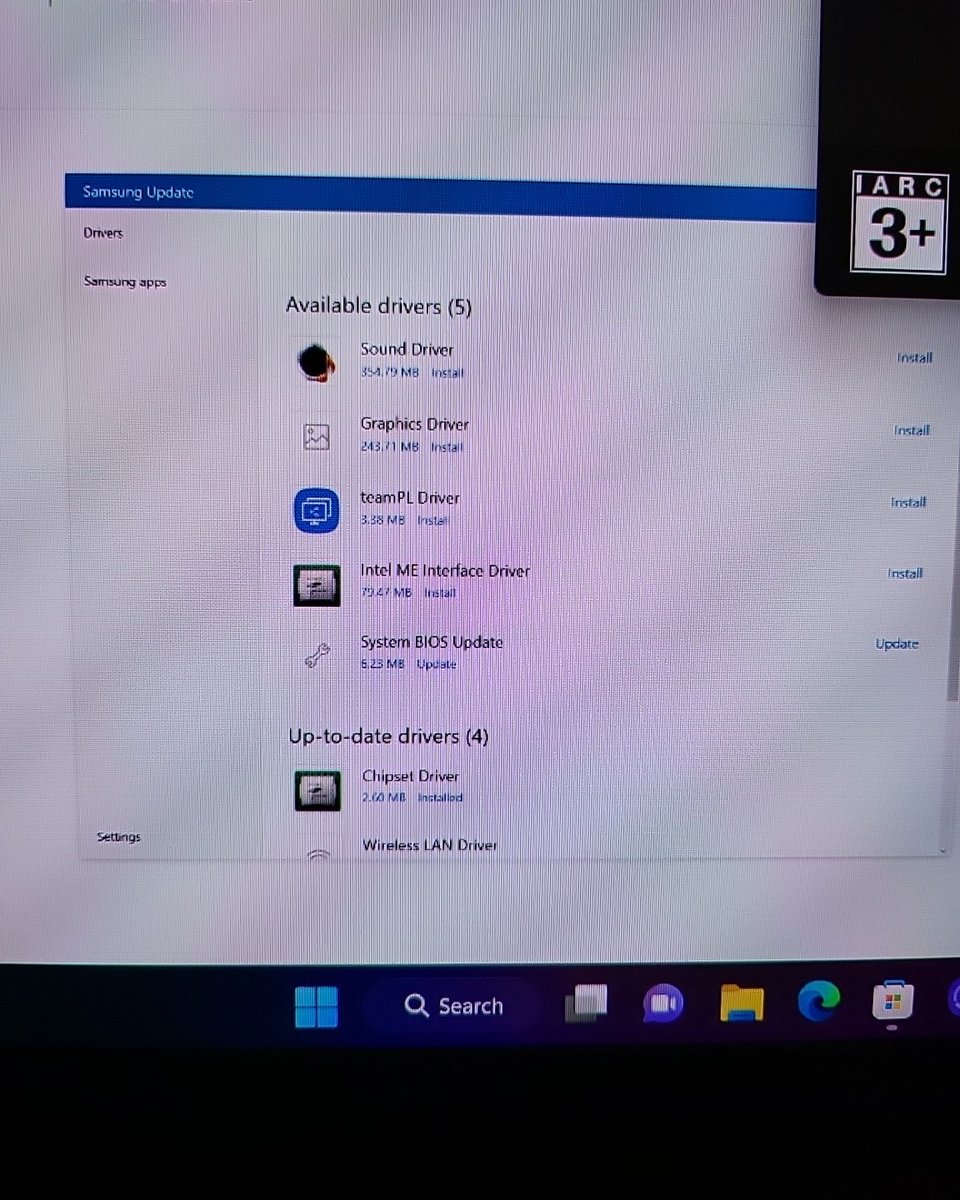The height and width of the screenshot is (1200, 960).
Task: Click Installed status under Chipset Driver
Action: (440, 798)
